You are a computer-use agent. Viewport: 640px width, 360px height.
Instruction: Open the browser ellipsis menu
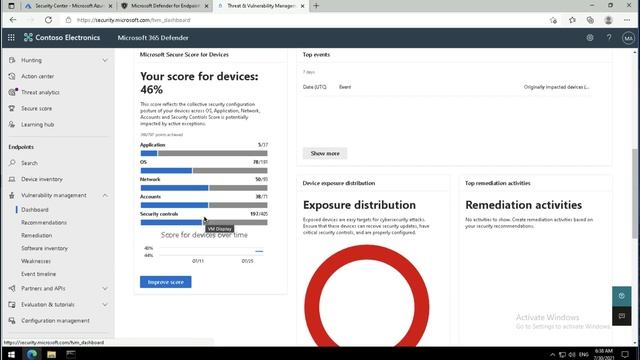[627, 20]
